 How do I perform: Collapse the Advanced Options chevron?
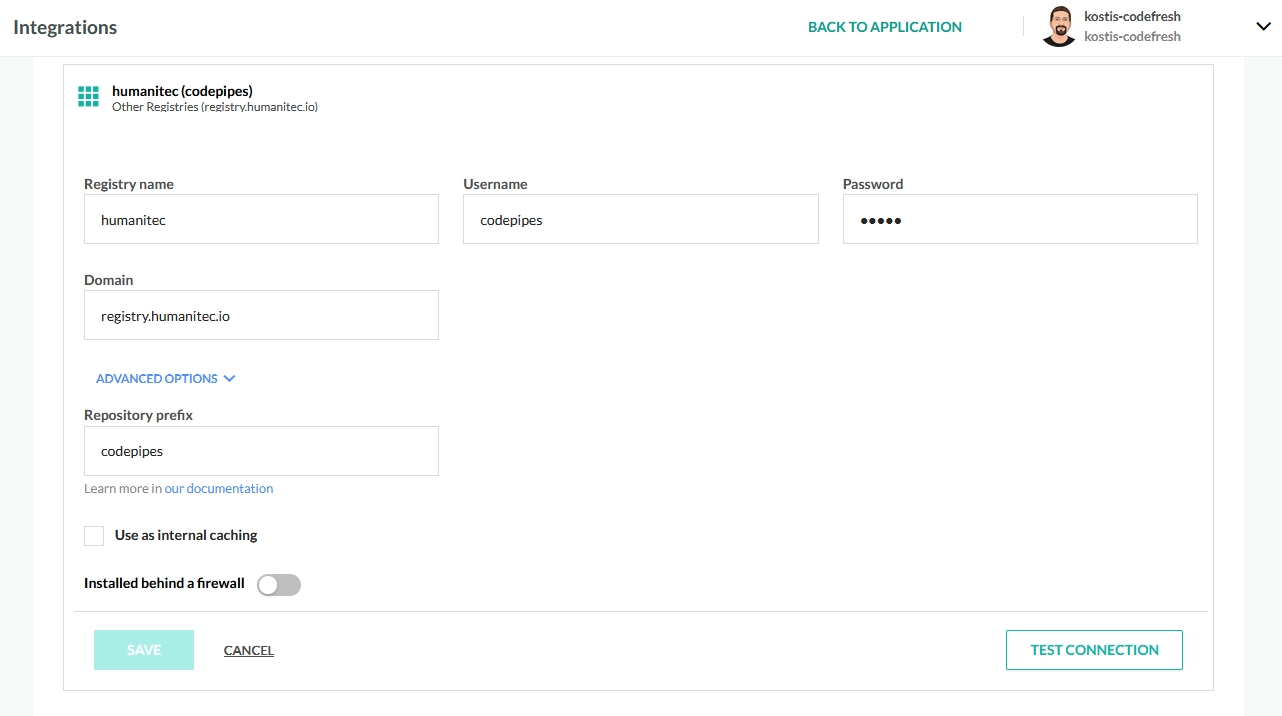[x=229, y=379]
